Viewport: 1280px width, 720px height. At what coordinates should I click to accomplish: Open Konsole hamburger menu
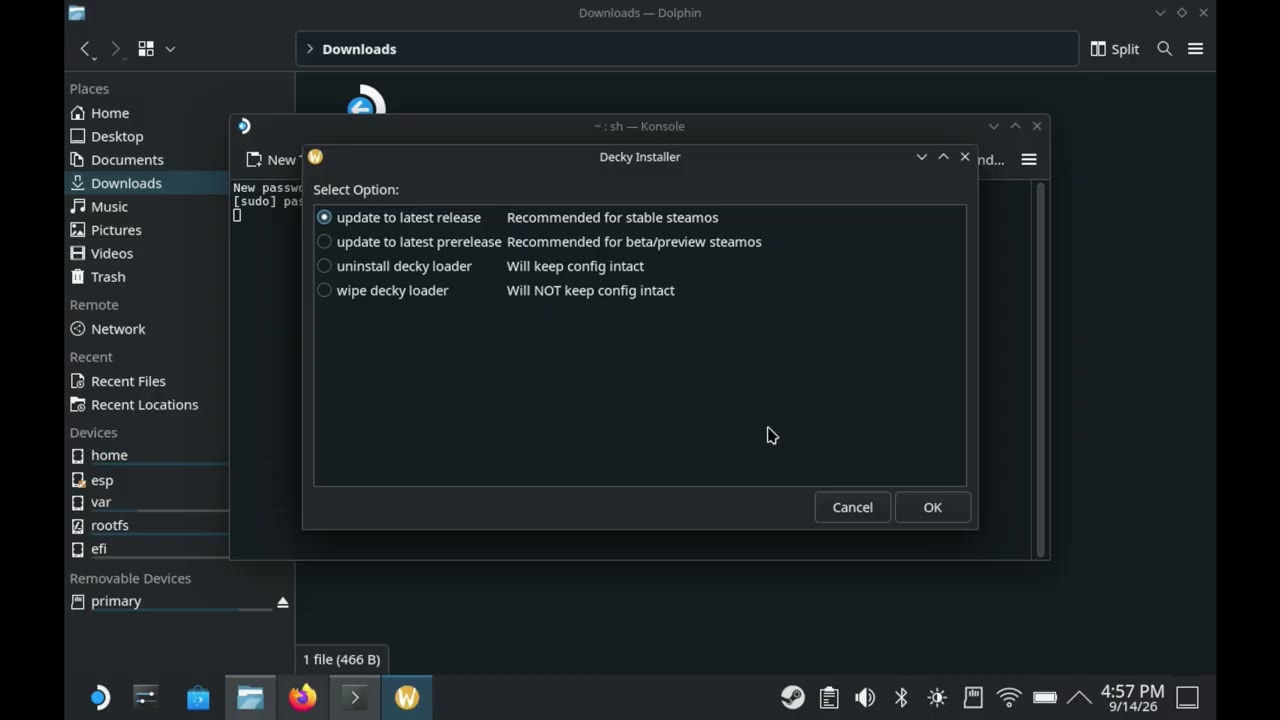coord(1028,159)
